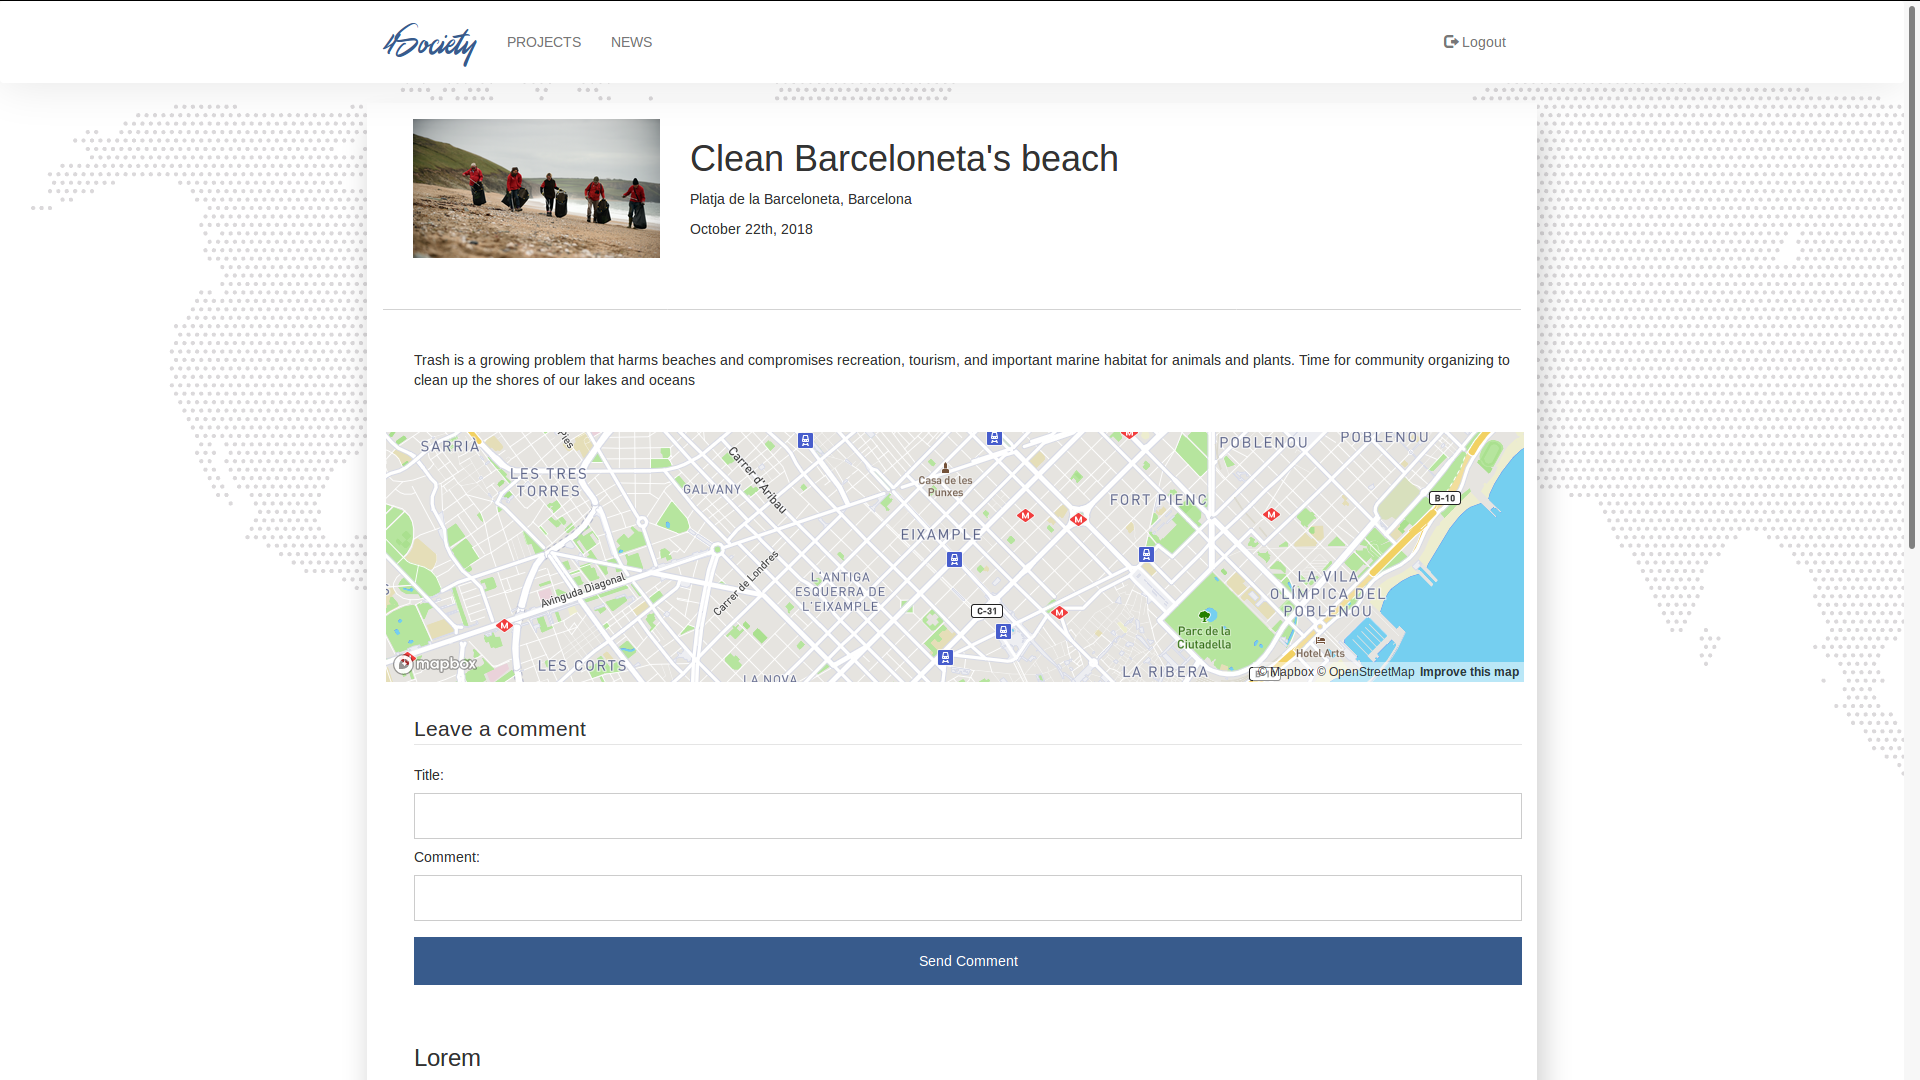Click the Mapbox logo on the map
This screenshot has width=1920, height=1080.
pos(436,664)
